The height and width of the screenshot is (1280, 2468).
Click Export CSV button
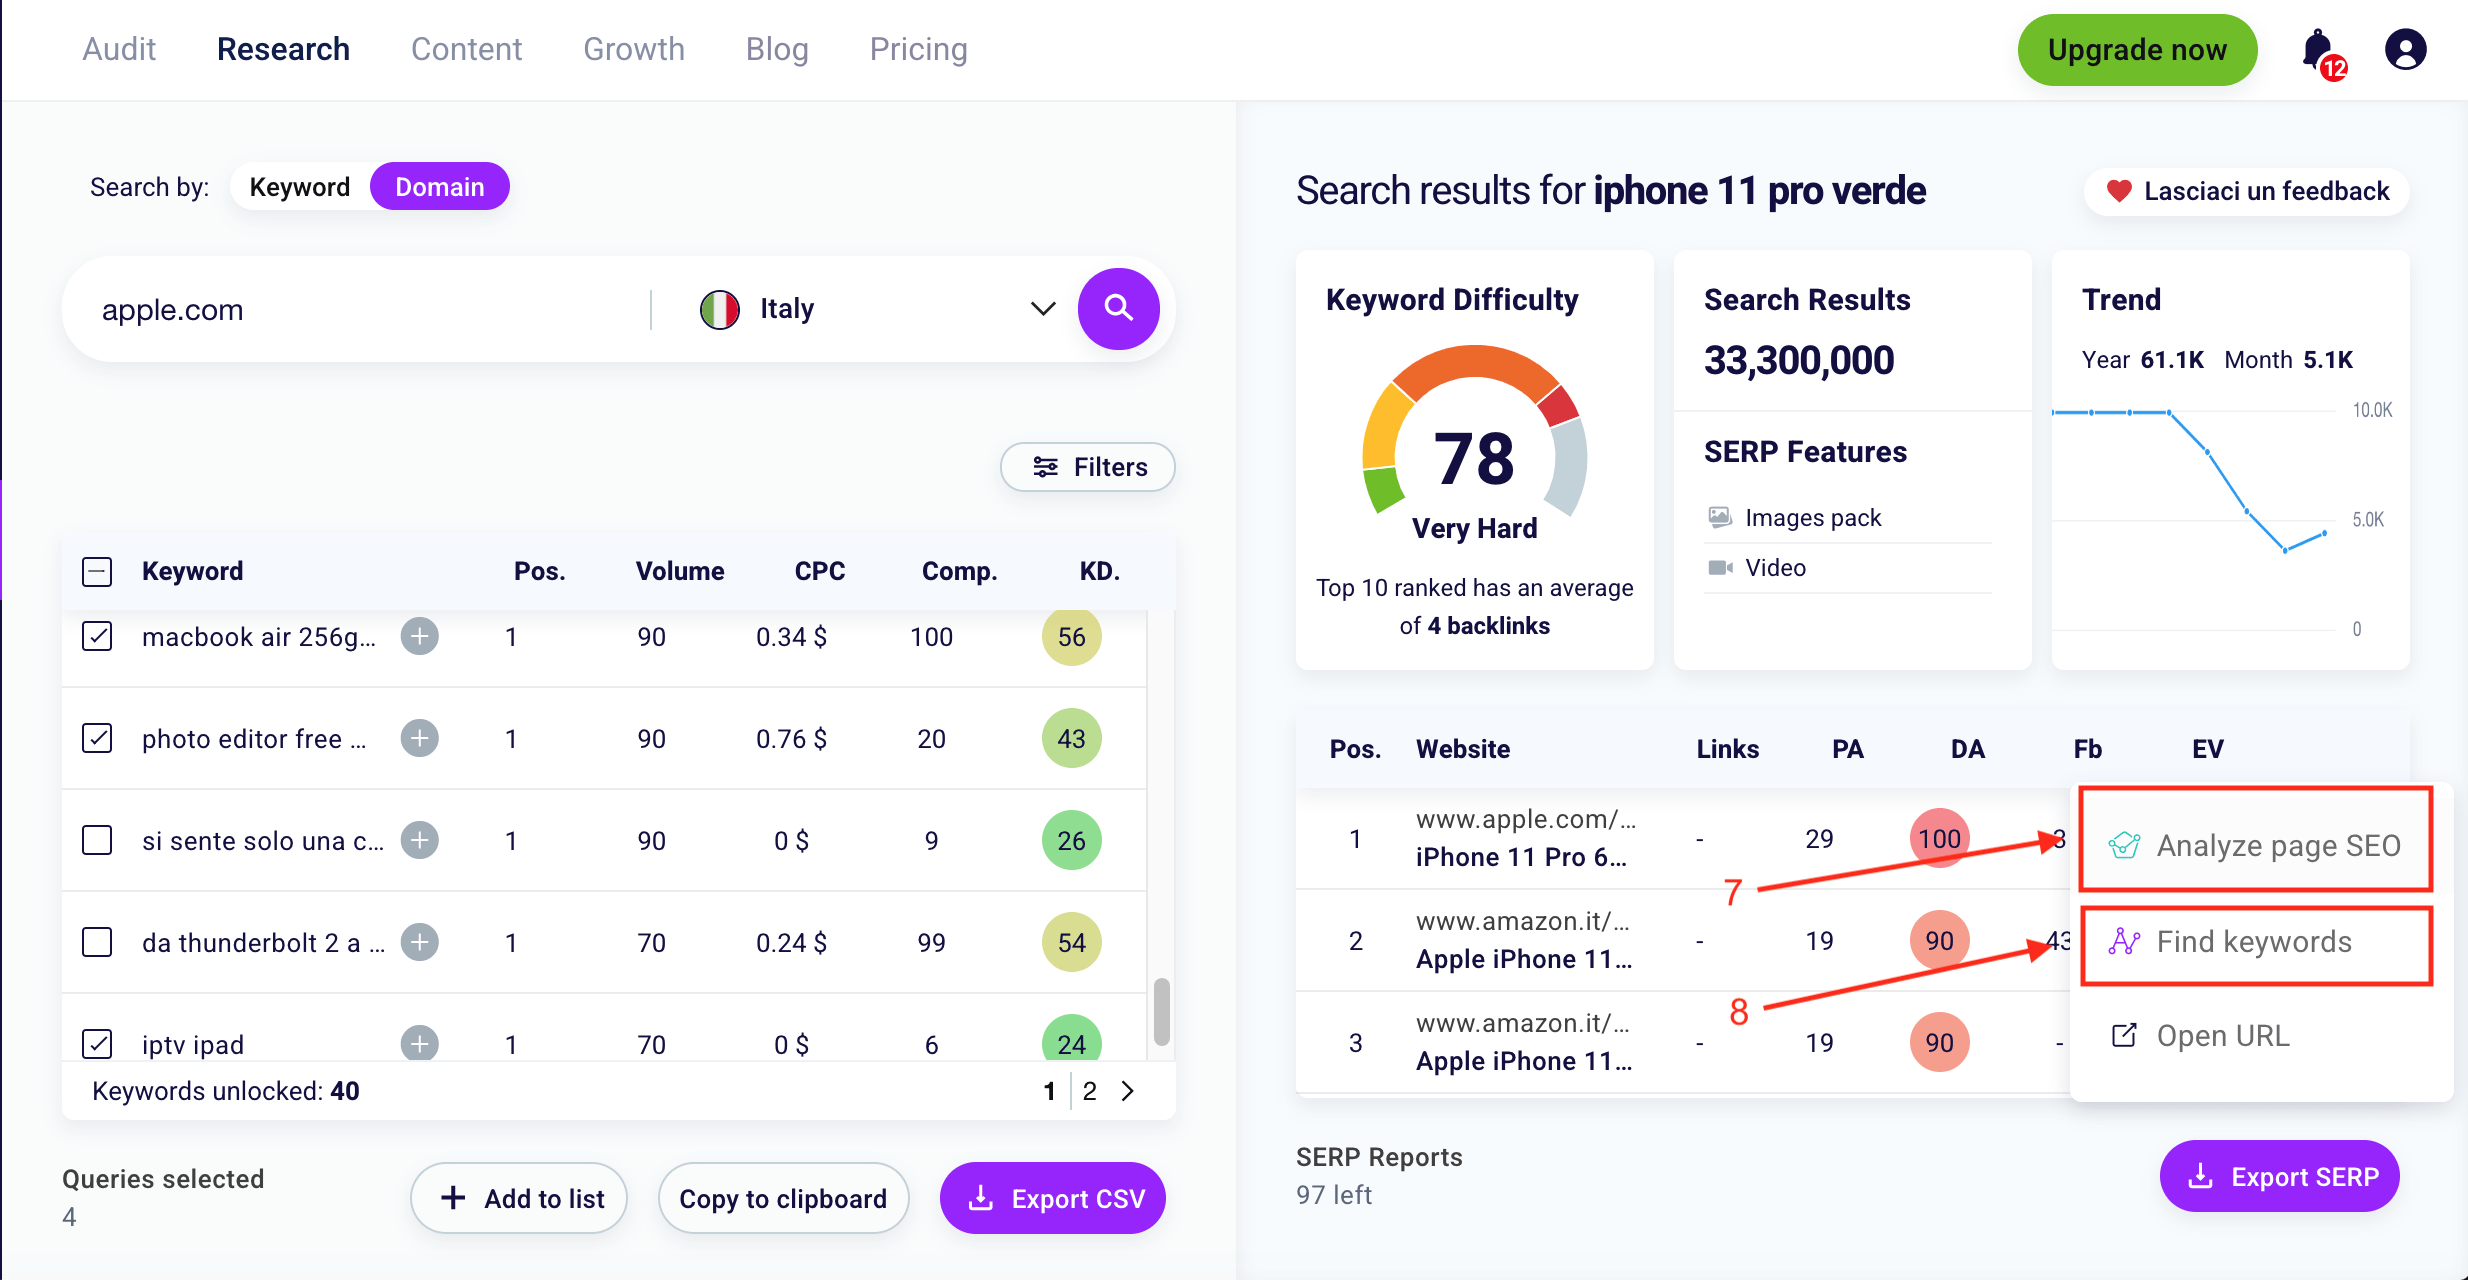(x=1053, y=1197)
